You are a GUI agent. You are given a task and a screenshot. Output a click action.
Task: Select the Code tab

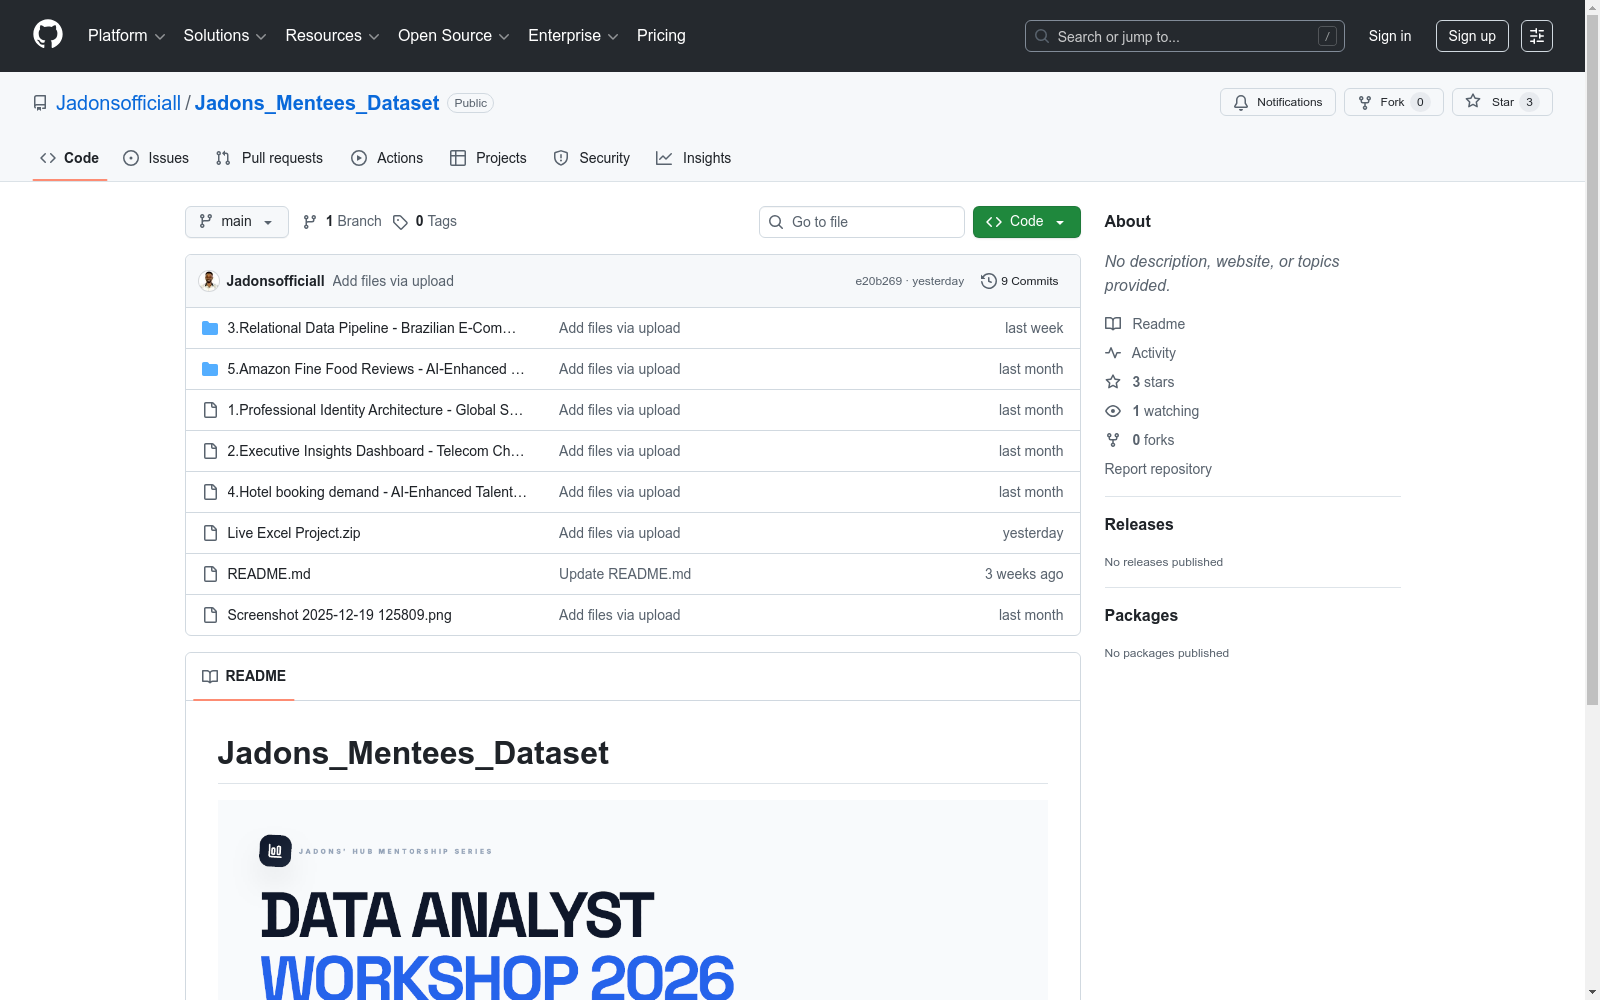(x=70, y=158)
